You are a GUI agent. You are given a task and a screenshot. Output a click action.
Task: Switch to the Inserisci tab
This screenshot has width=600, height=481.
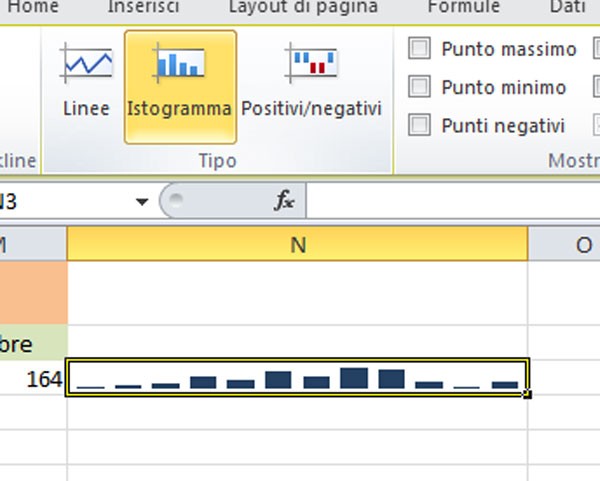point(143,8)
